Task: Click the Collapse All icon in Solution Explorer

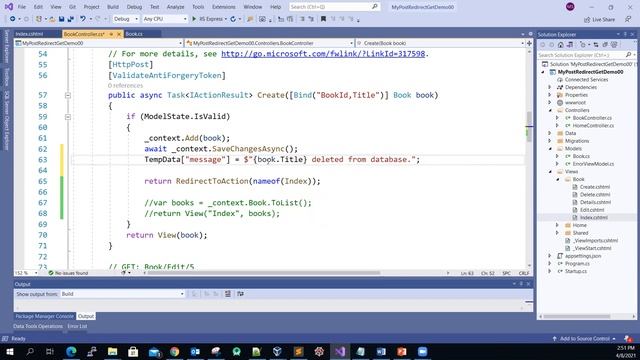Action: tap(605, 45)
